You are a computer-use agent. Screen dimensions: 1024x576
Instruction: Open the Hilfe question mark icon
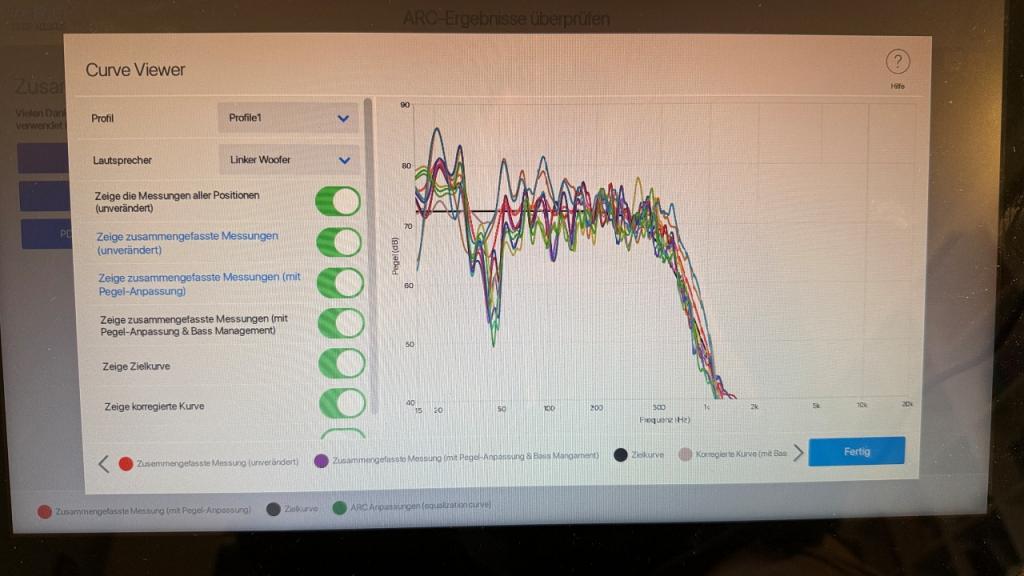click(x=897, y=63)
